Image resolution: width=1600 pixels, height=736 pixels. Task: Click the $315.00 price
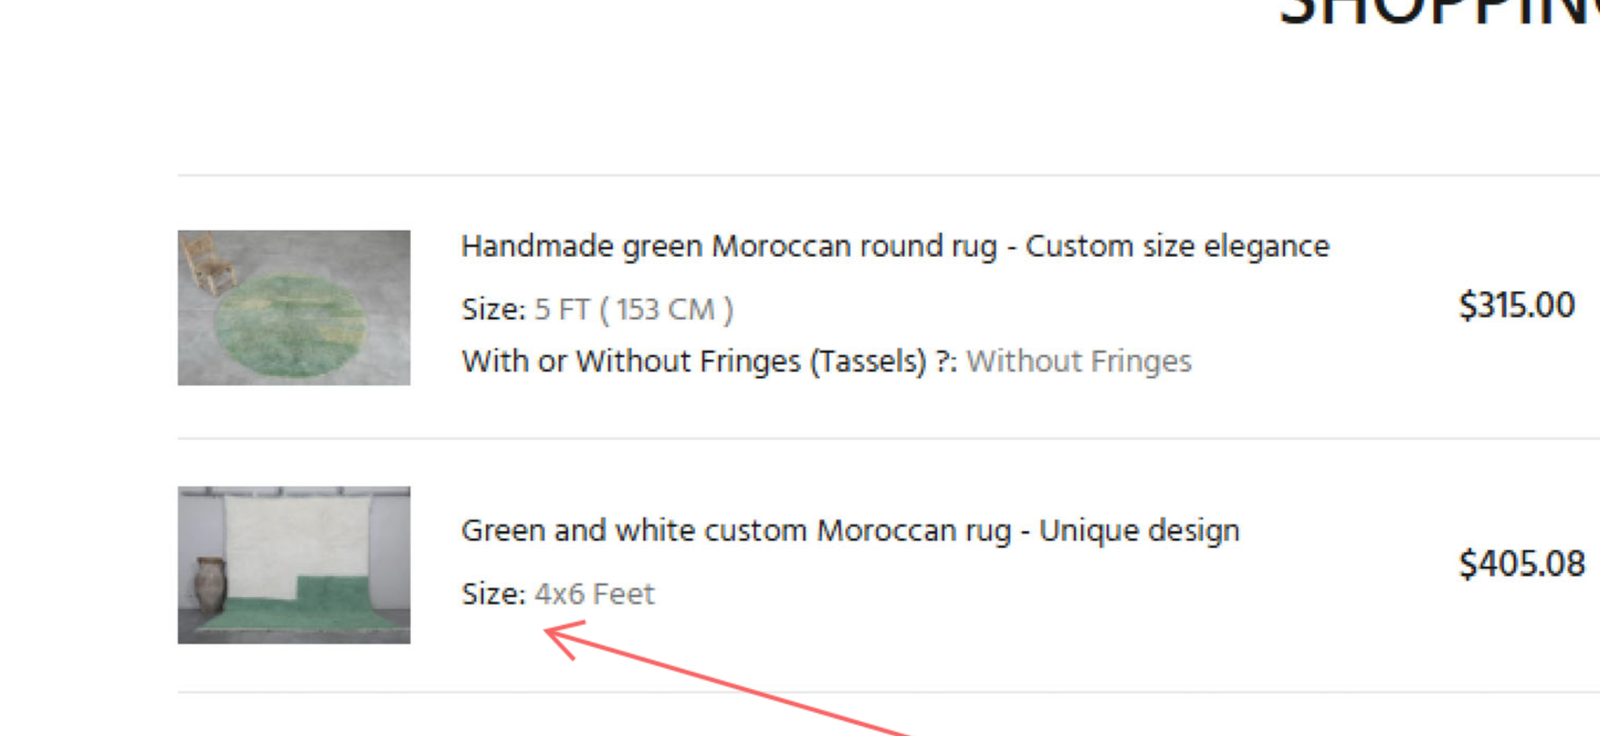[1516, 305]
